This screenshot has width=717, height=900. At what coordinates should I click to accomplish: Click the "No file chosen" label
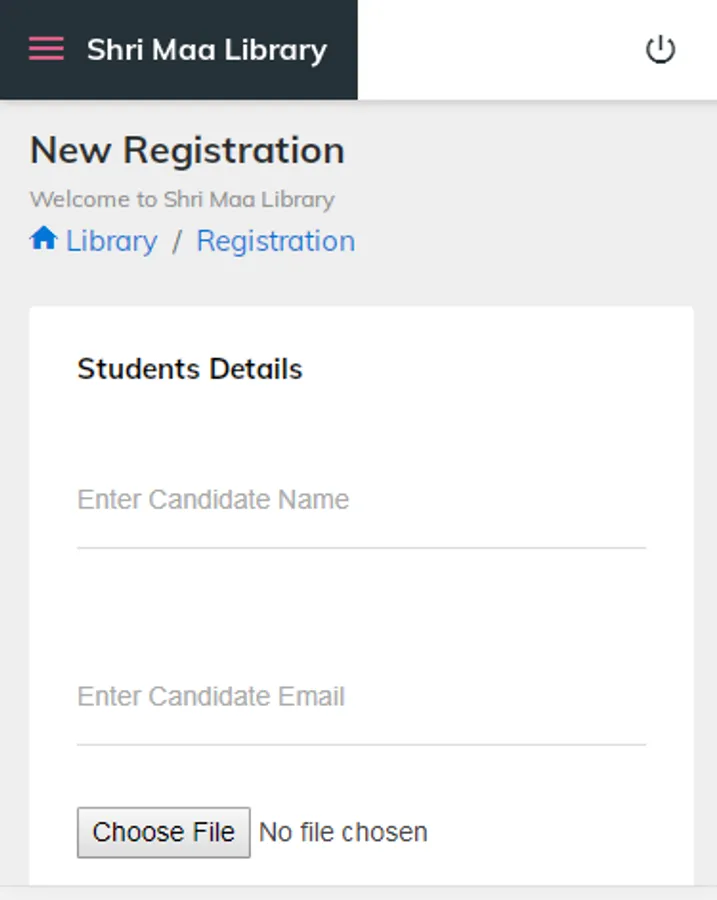pyautogui.click(x=343, y=832)
